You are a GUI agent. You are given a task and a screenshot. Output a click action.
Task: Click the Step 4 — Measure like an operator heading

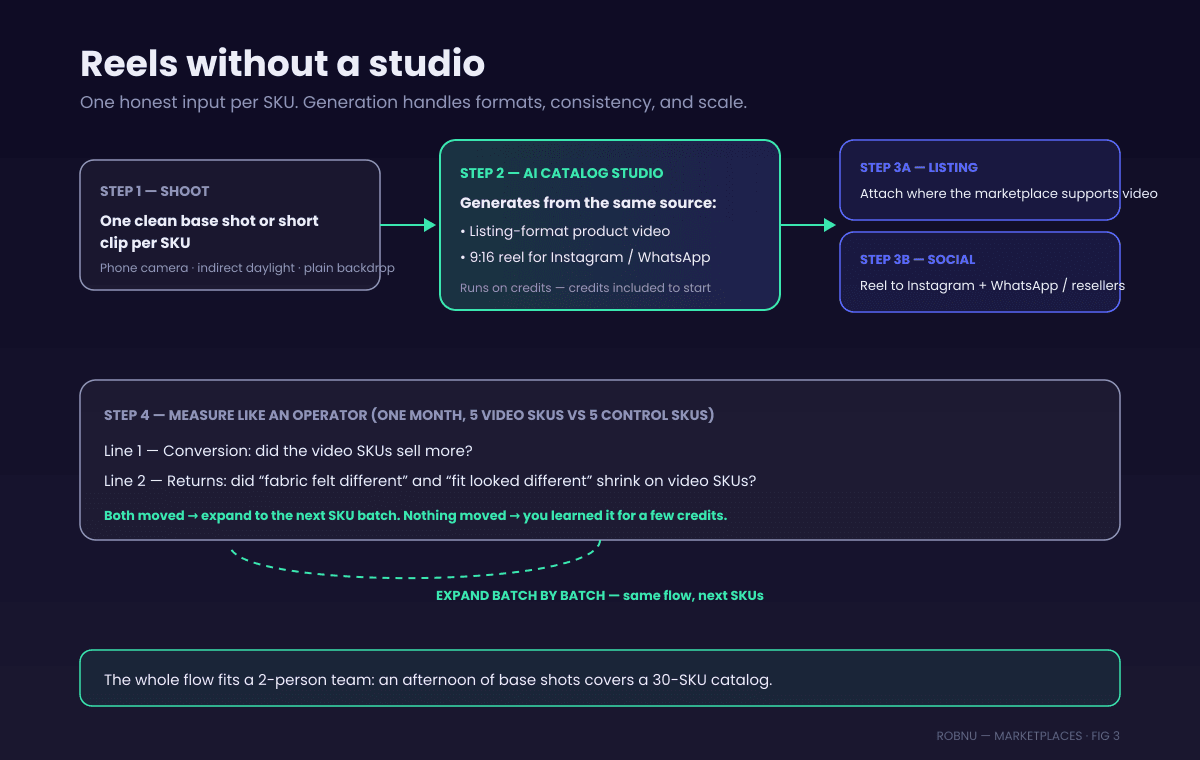point(409,415)
